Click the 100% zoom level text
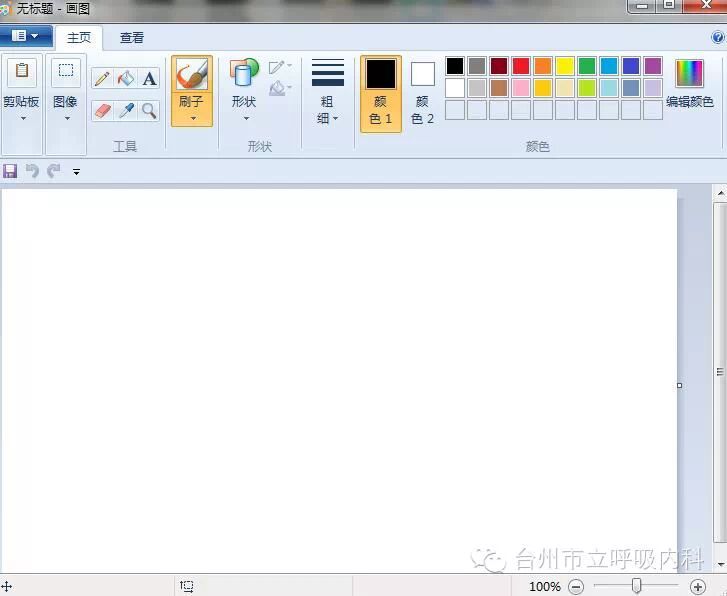The image size is (727, 596). tap(545, 587)
